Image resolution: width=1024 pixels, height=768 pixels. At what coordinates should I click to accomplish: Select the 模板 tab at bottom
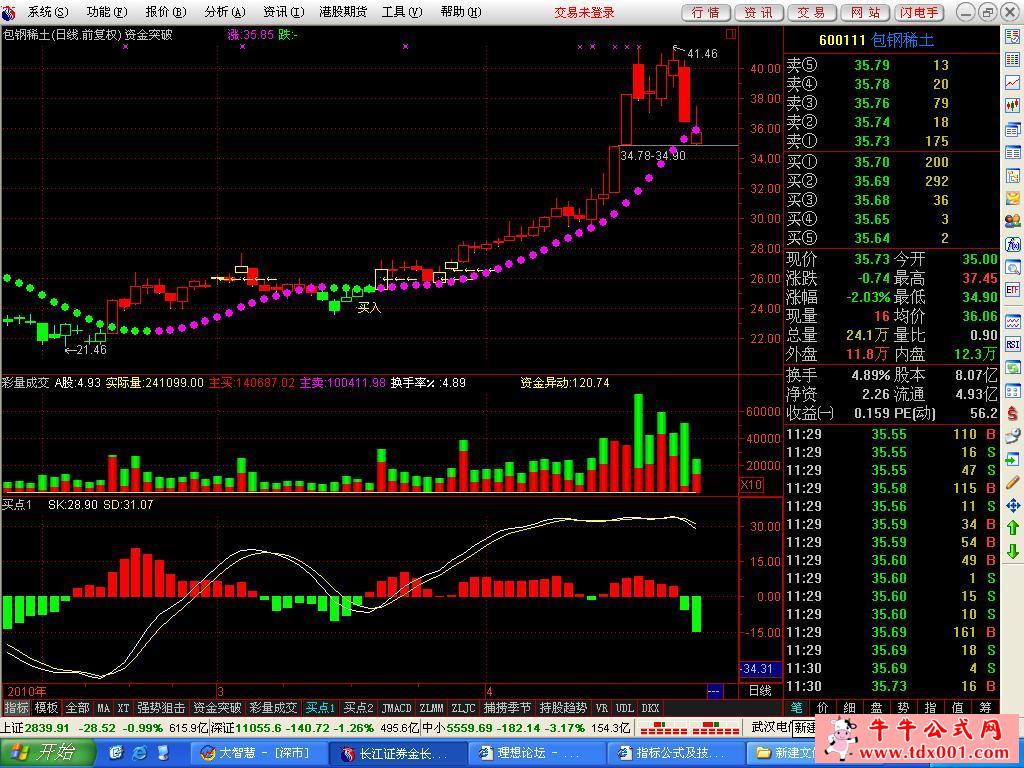46,708
